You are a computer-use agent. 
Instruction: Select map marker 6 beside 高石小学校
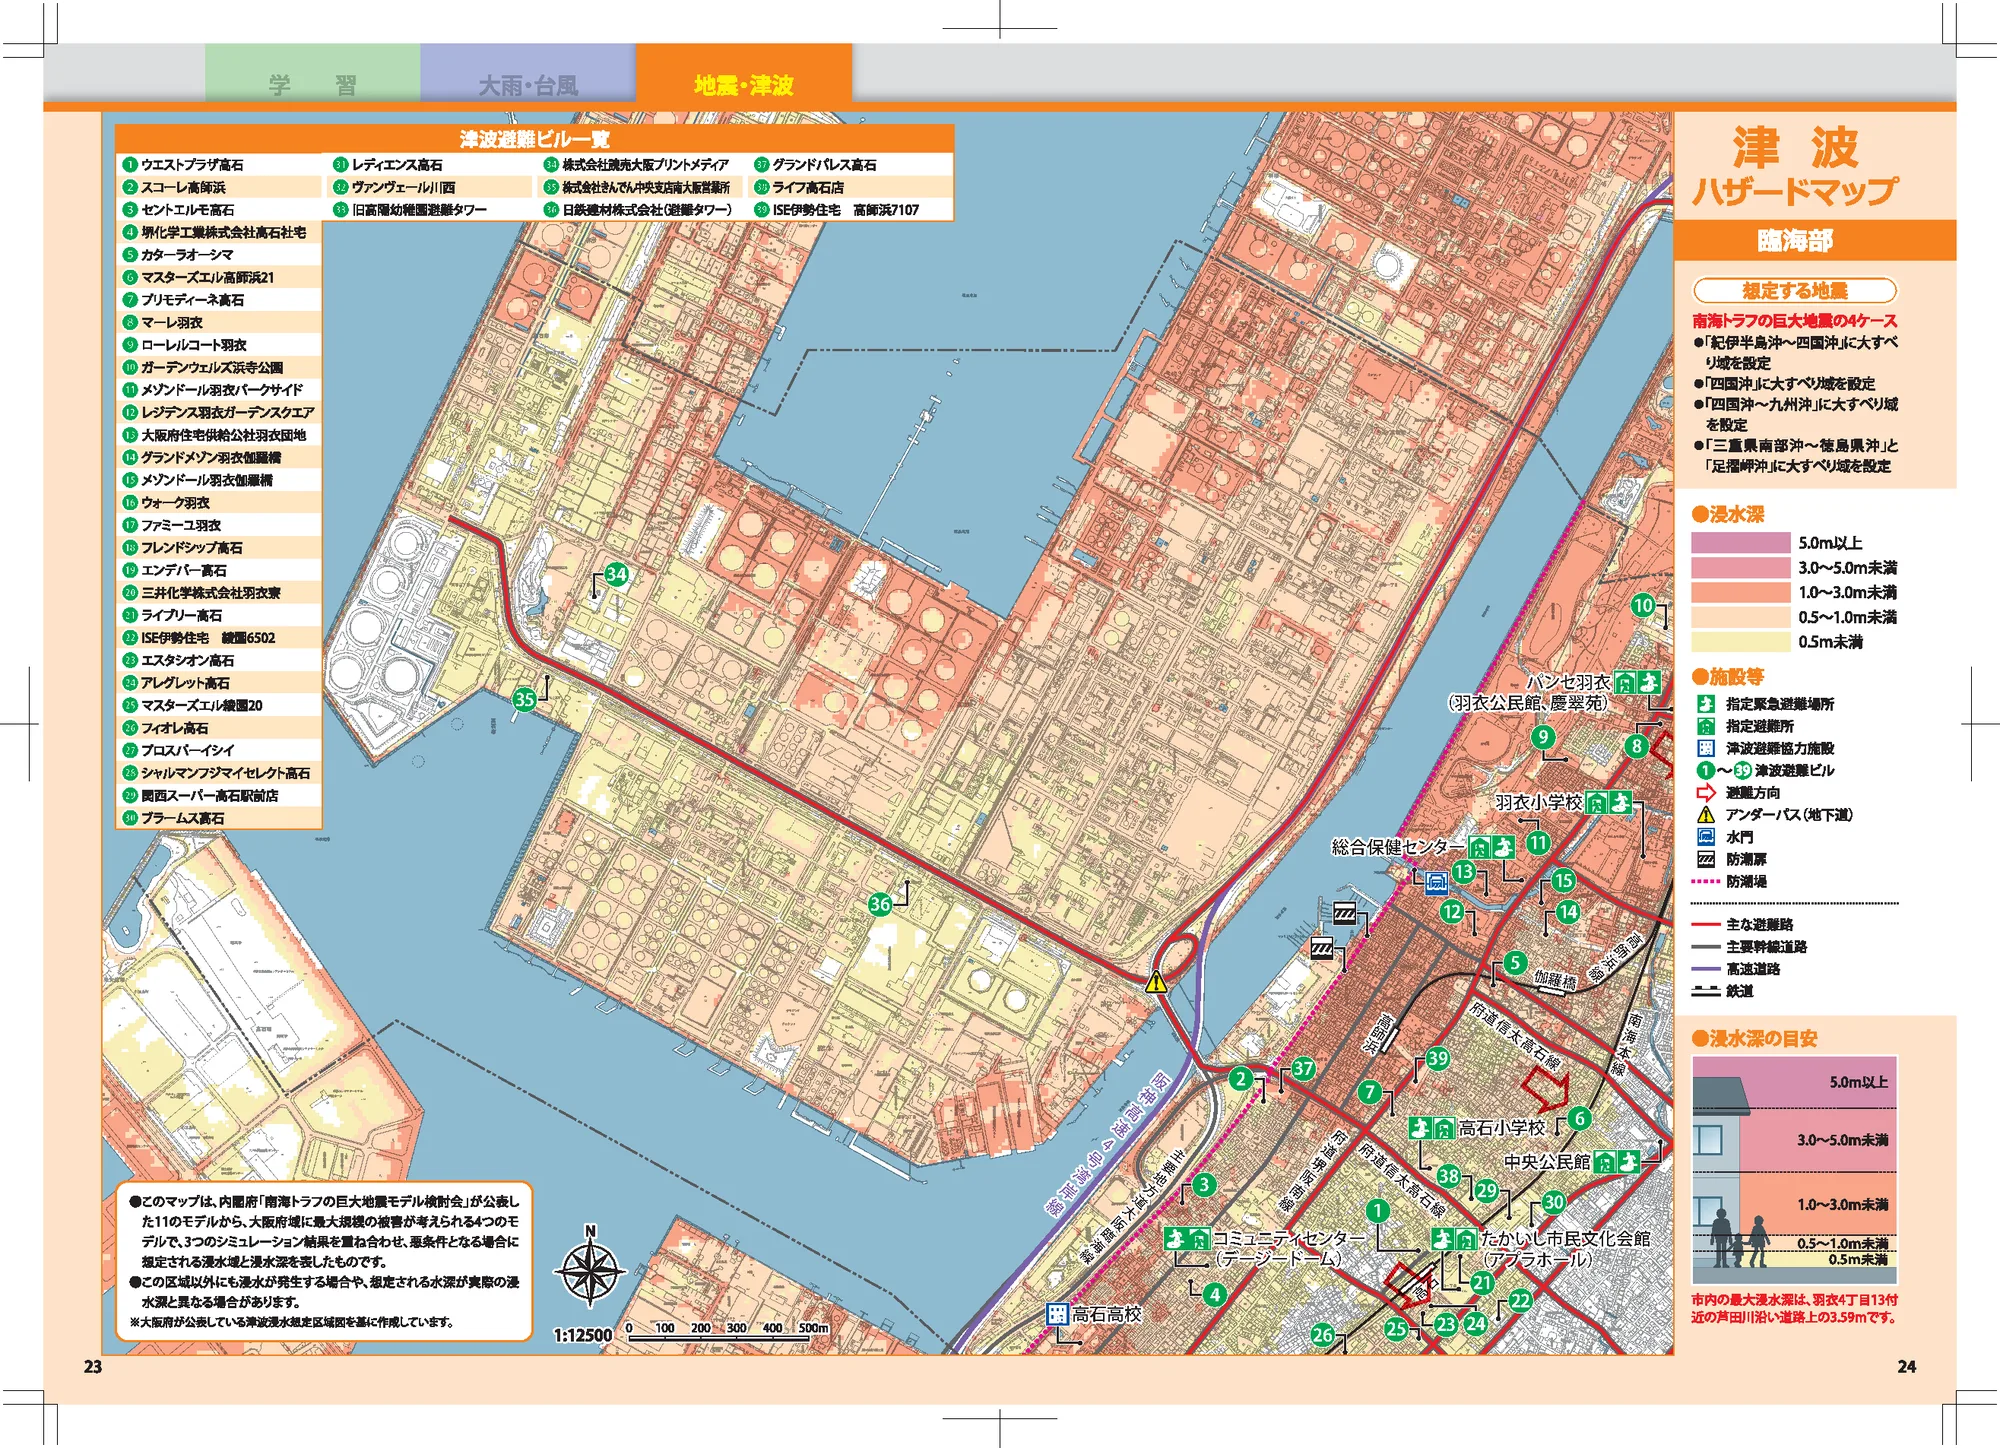pos(1580,1117)
